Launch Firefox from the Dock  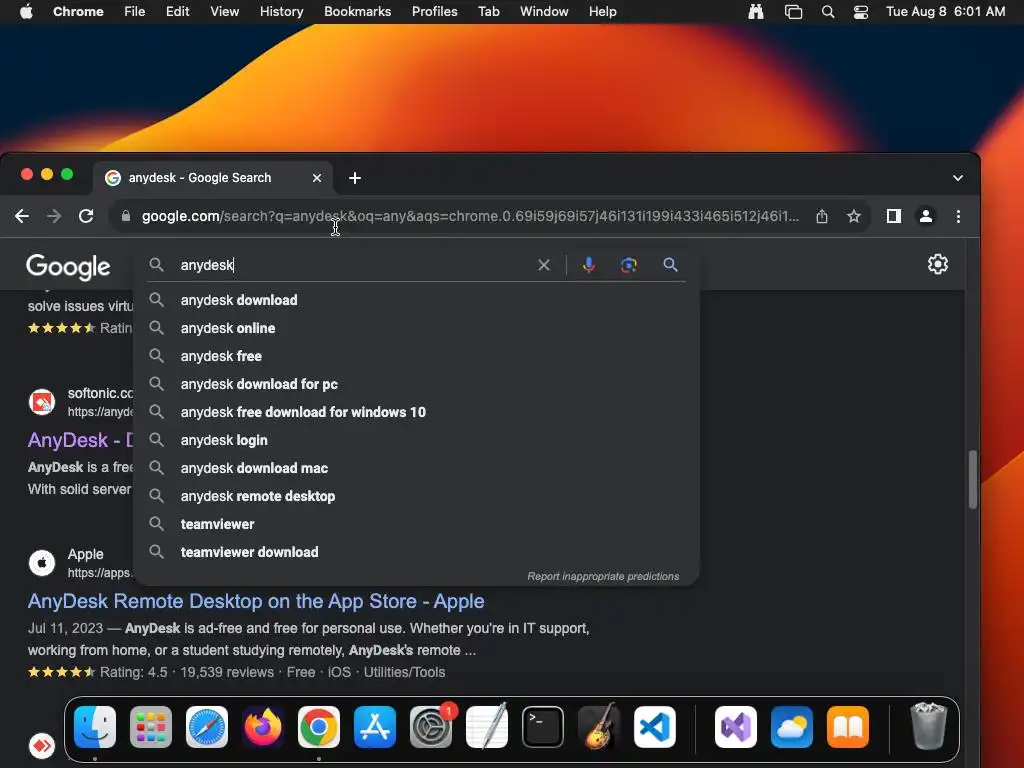click(x=263, y=727)
